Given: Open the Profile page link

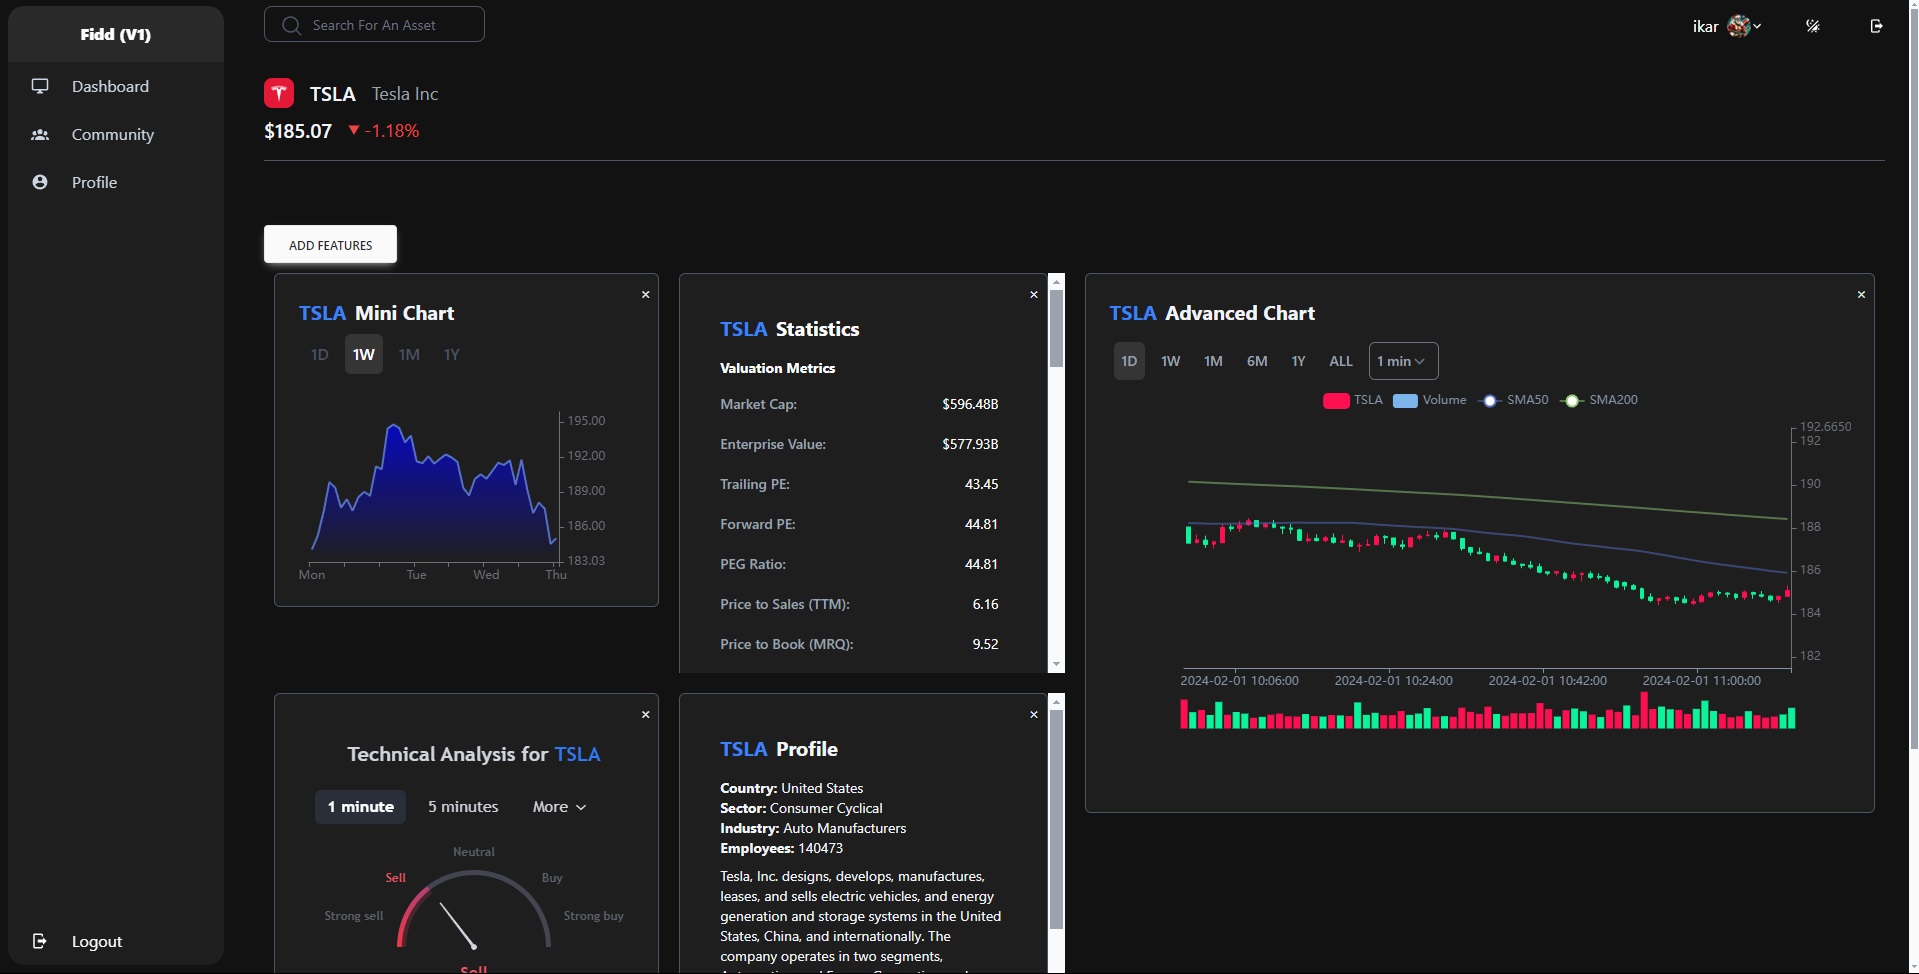Looking at the screenshot, I should pos(94,182).
